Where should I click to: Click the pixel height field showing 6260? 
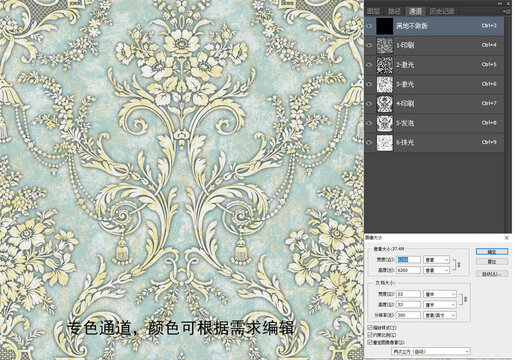[x=408, y=270]
